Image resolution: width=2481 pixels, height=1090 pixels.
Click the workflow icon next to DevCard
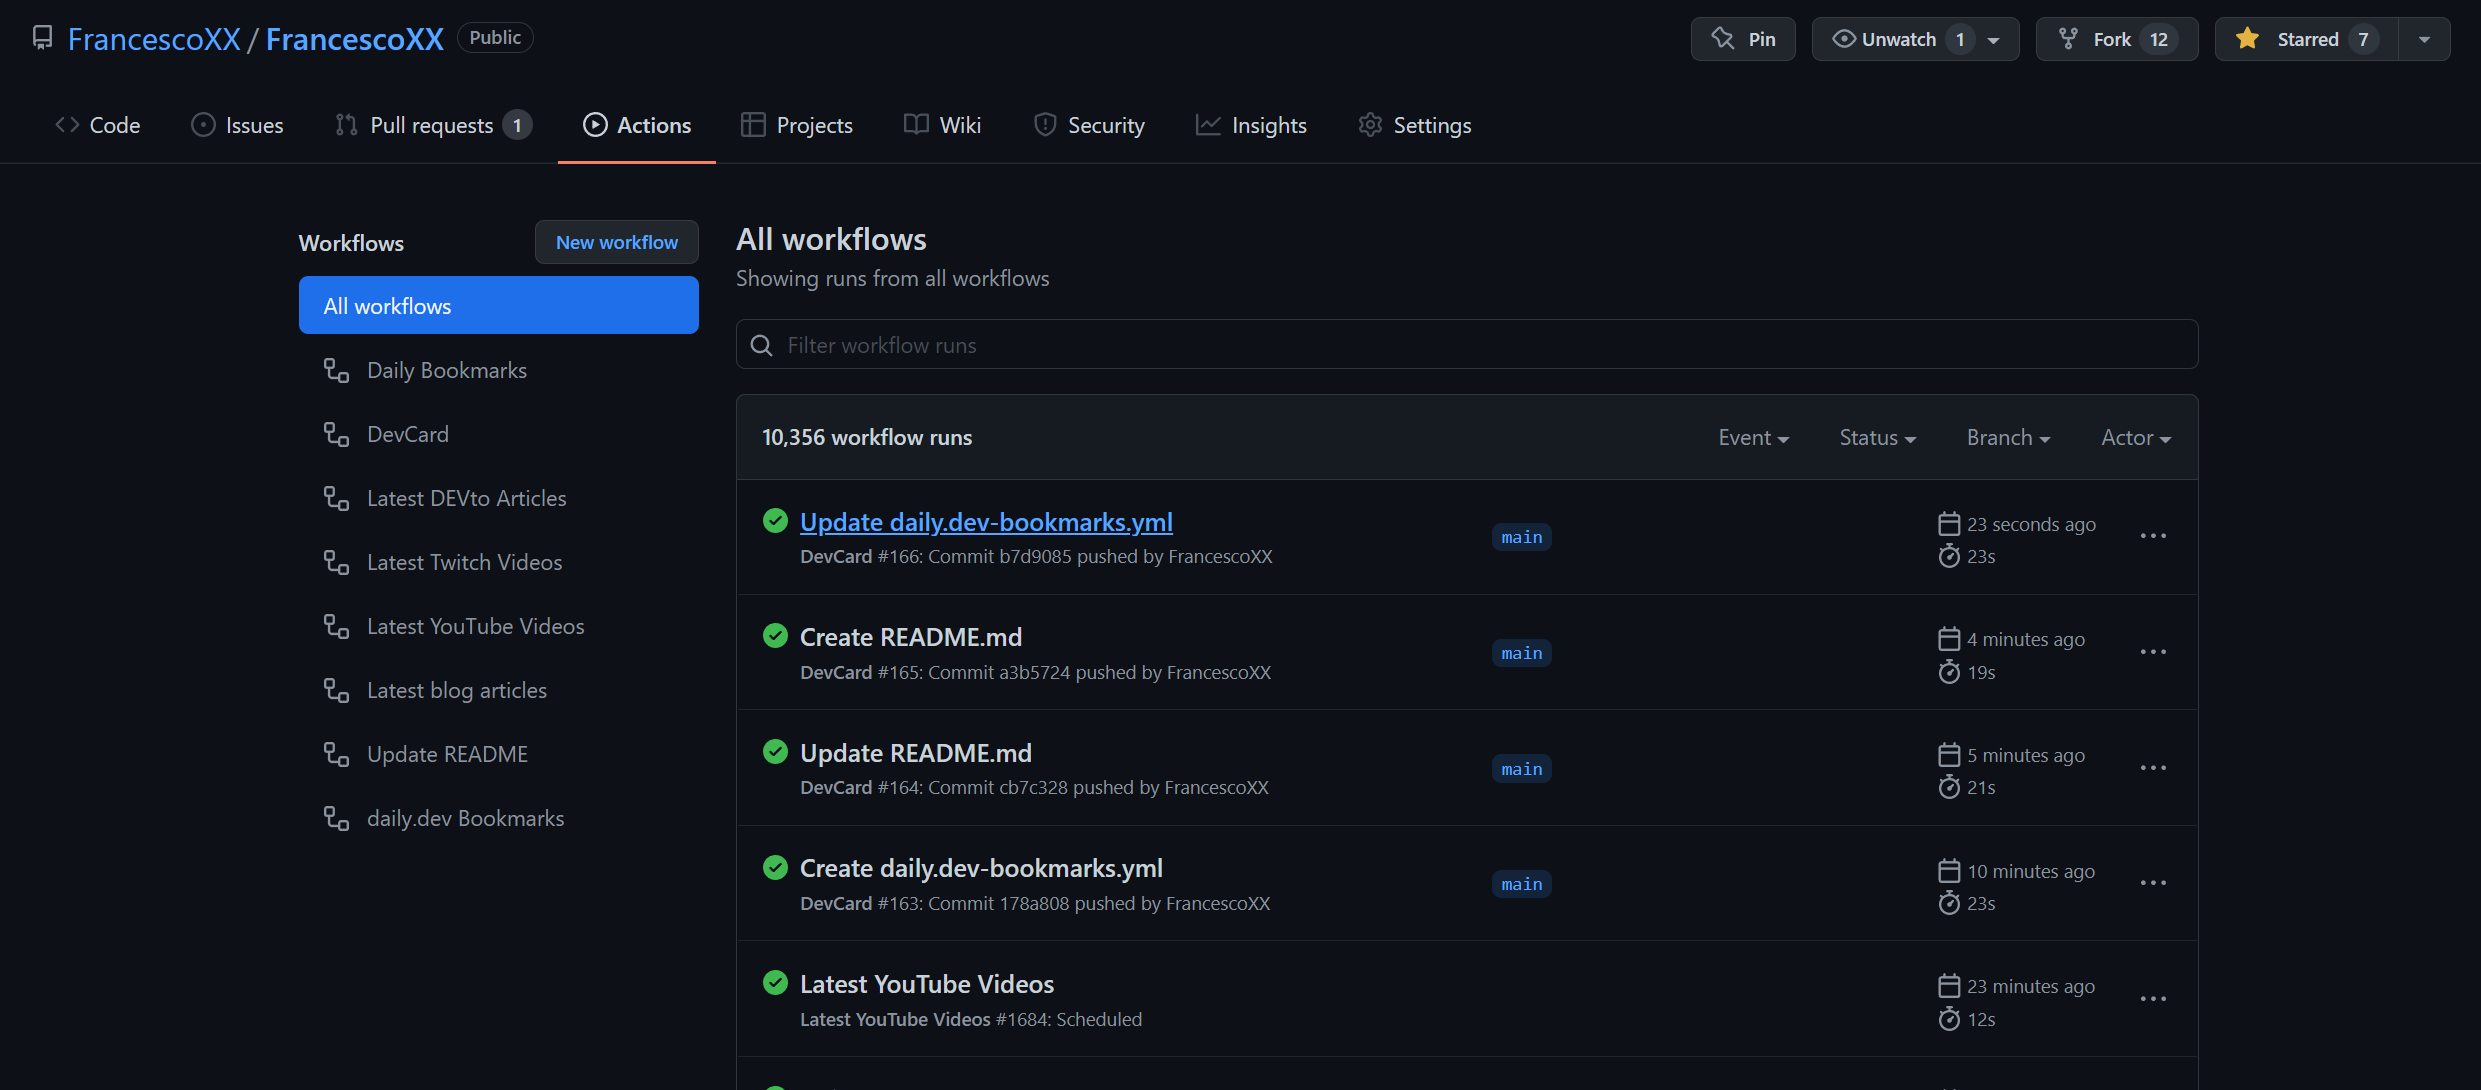[336, 434]
